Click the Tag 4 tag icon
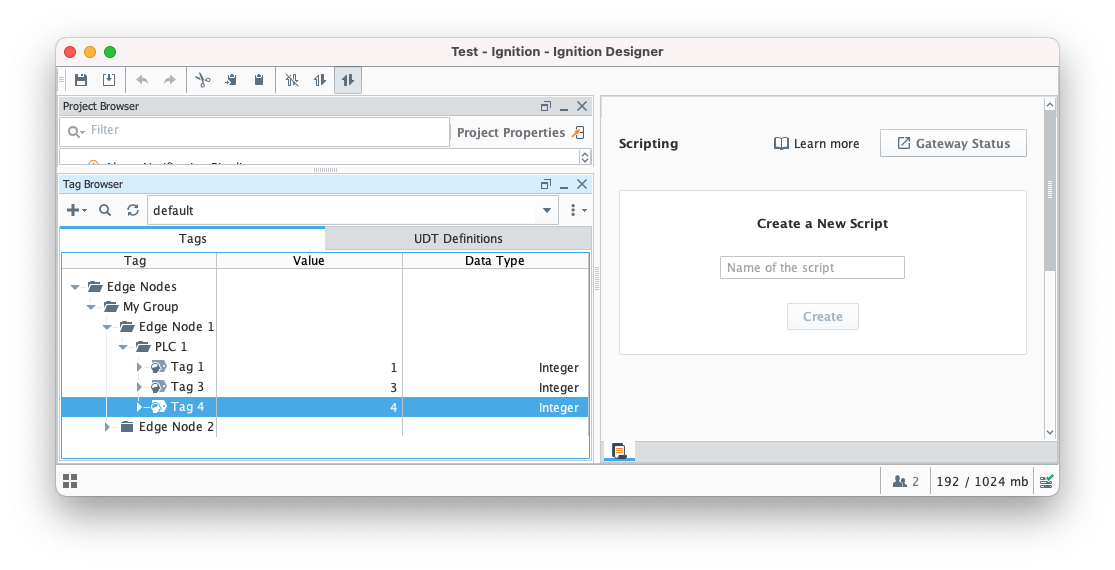The width and height of the screenshot is (1115, 570). [159, 407]
